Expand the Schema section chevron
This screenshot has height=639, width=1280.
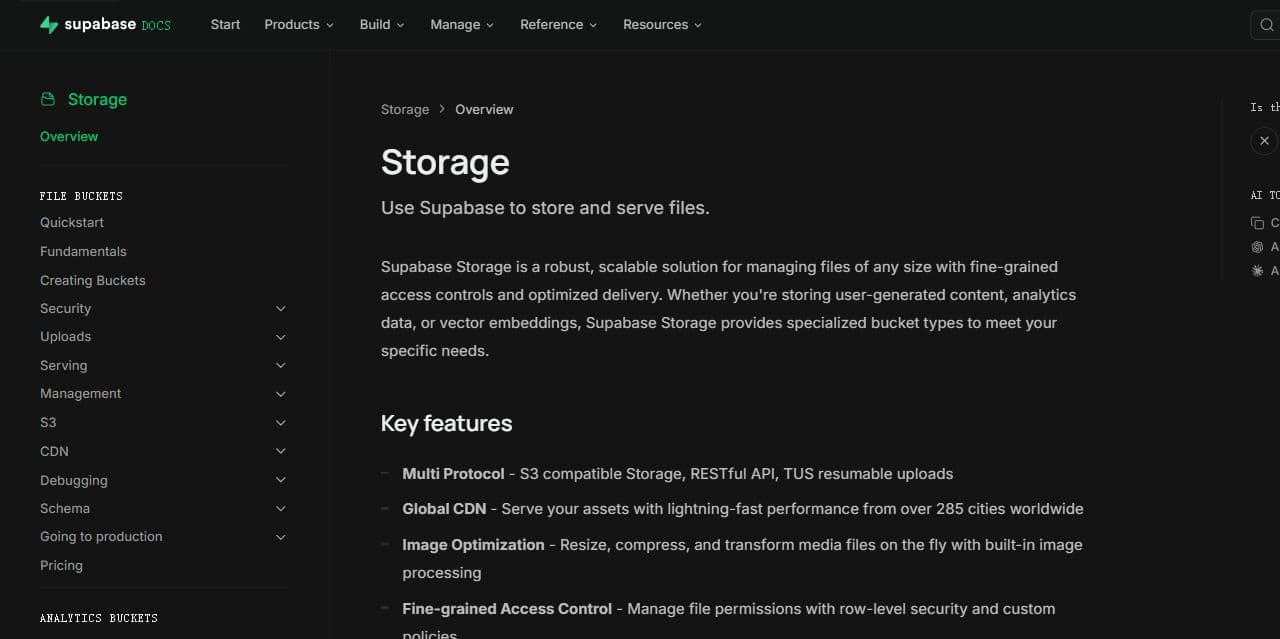pyautogui.click(x=281, y=509)
